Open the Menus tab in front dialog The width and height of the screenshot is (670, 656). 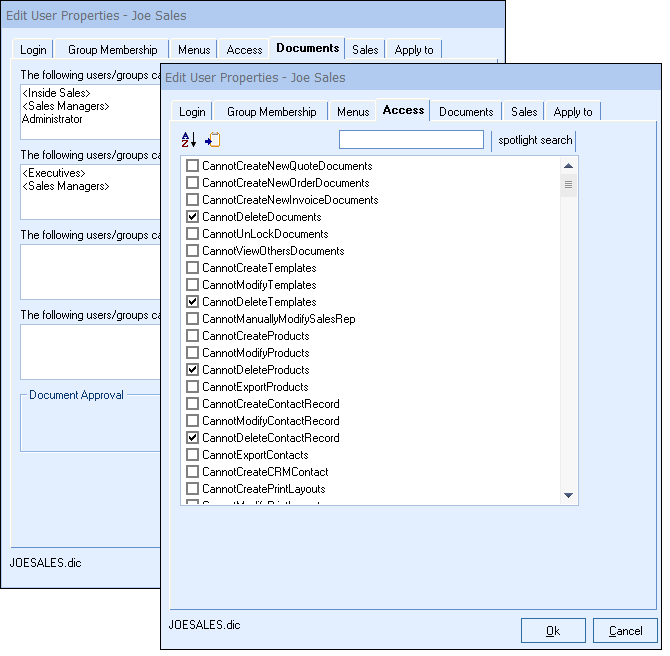353,112
